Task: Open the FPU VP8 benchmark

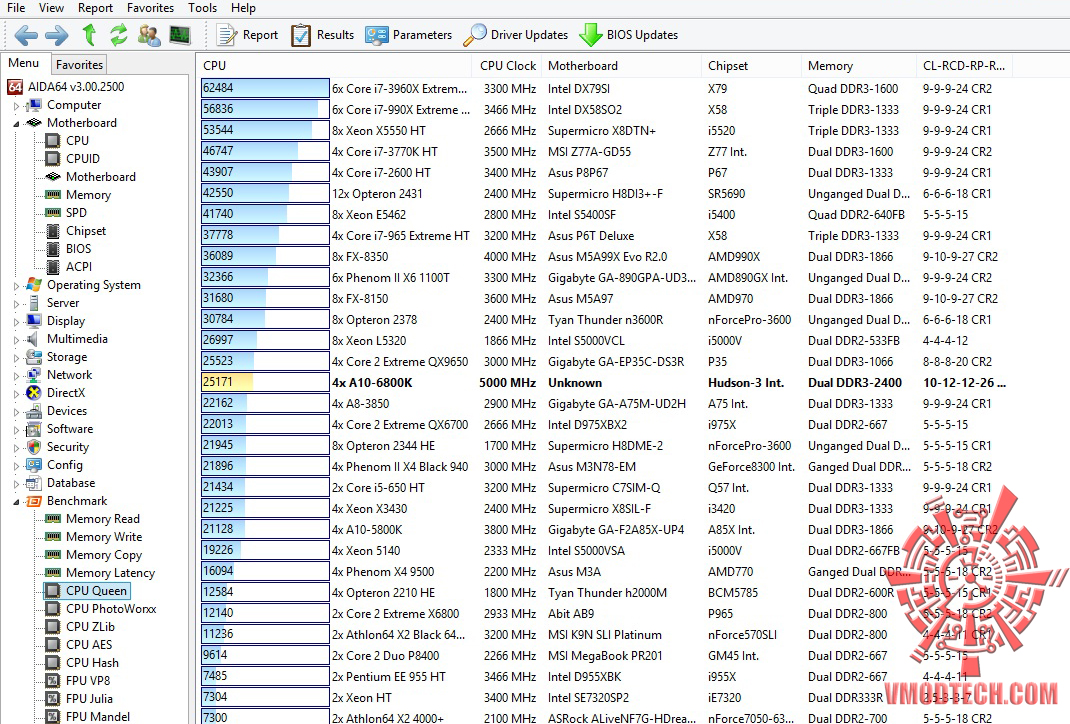Action: coord(87,680)
